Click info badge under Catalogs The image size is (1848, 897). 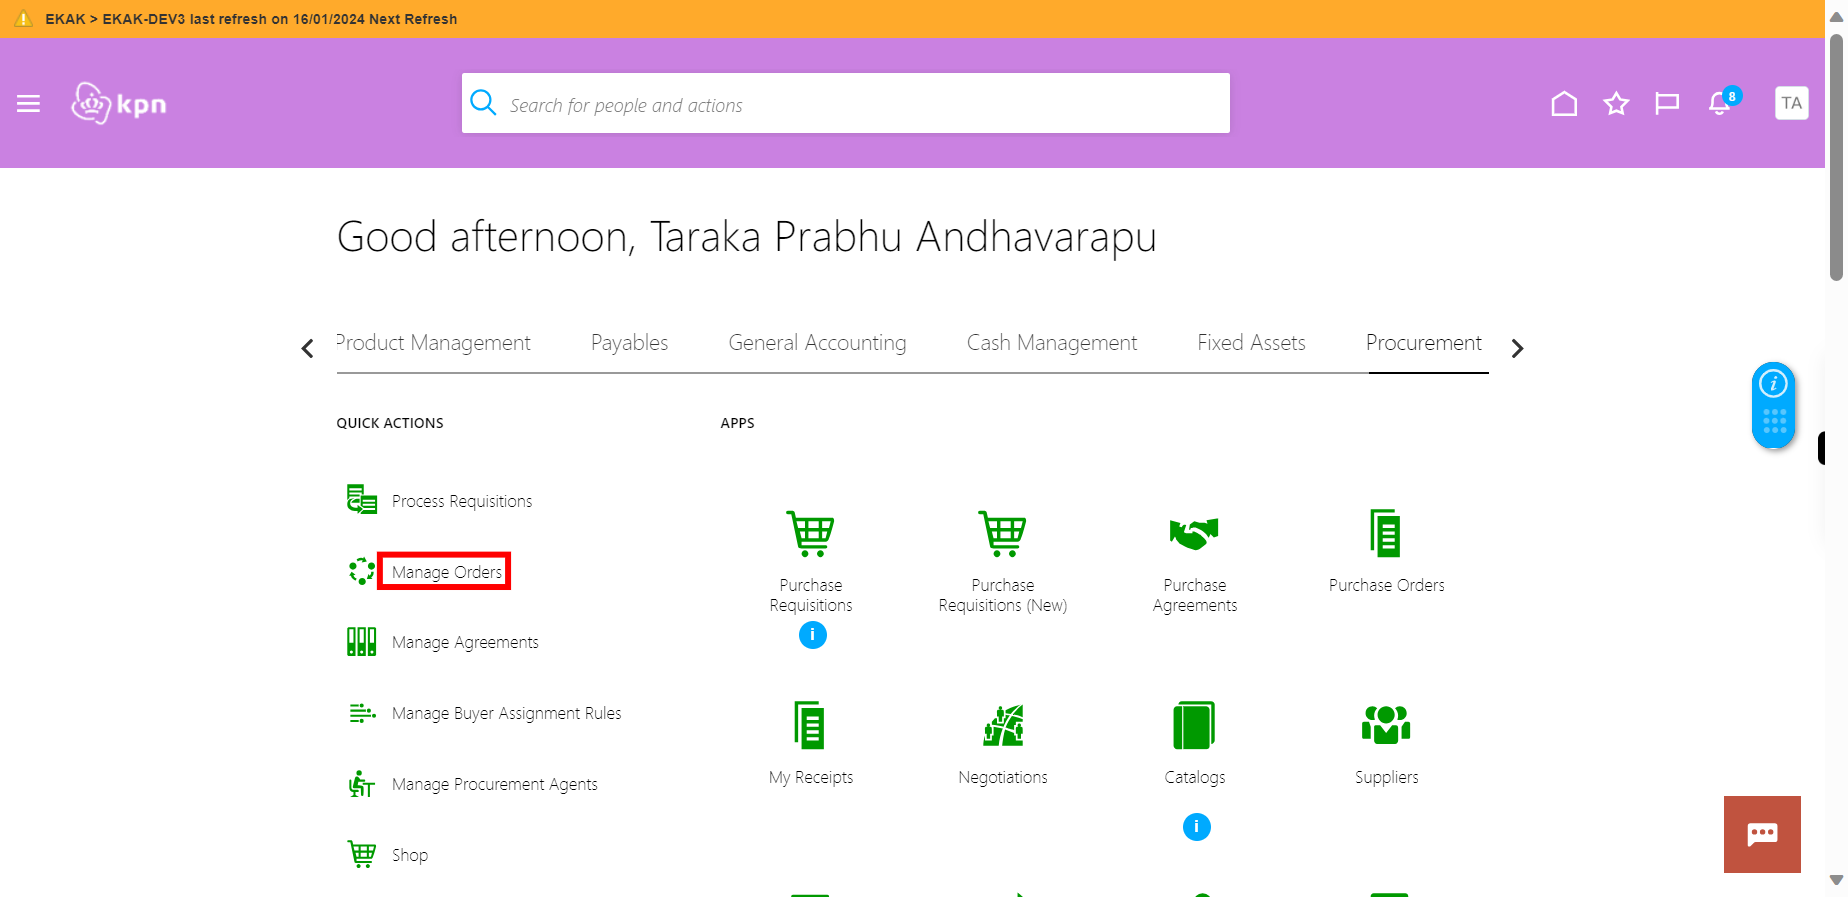click(x=1197, y=827)
